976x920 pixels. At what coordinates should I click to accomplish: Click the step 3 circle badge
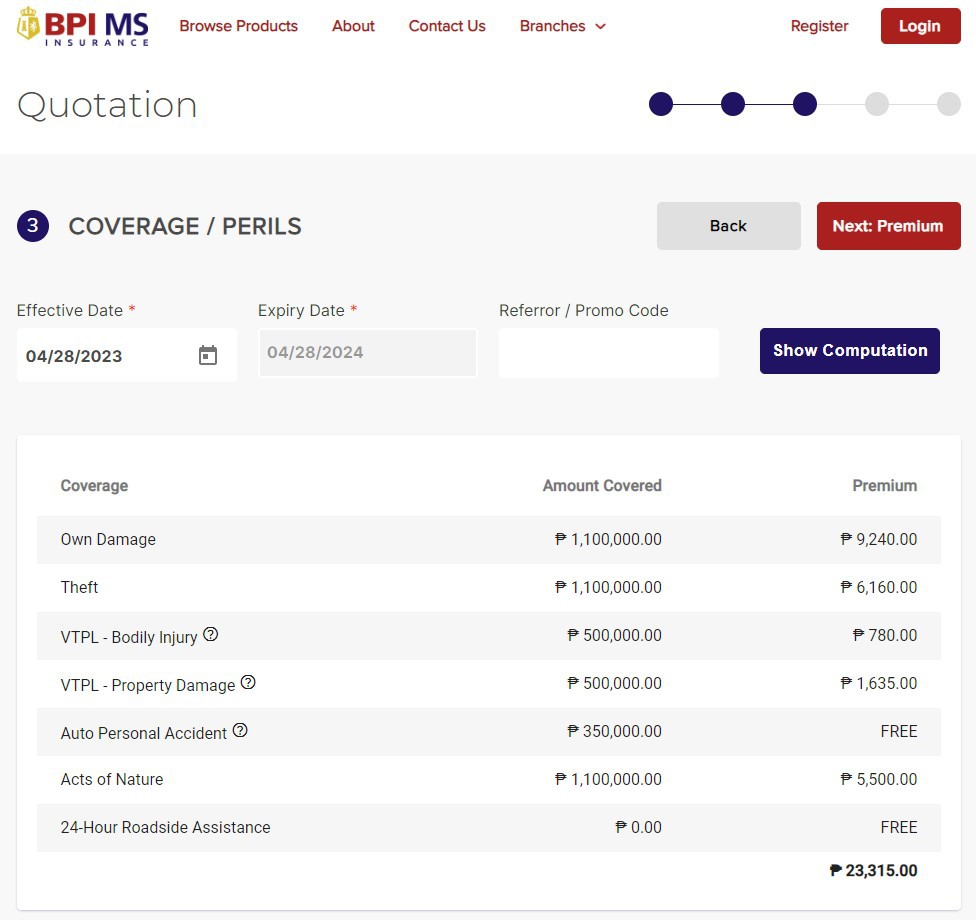32,226
